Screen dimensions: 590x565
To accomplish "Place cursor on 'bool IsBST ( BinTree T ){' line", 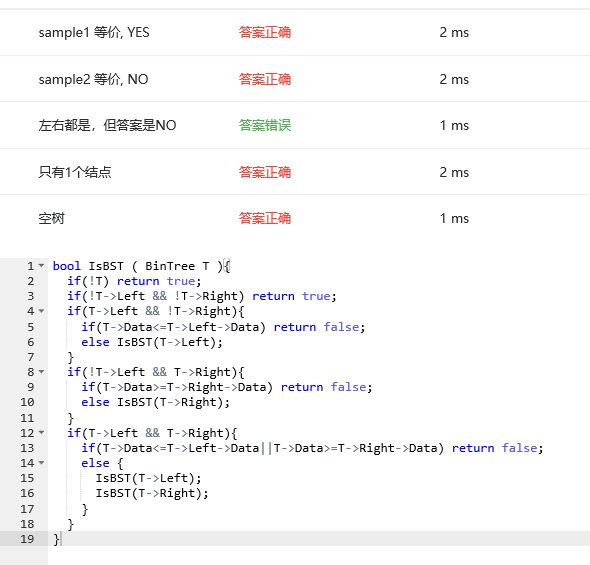I will pyautogui.click(x=141, y=266).
